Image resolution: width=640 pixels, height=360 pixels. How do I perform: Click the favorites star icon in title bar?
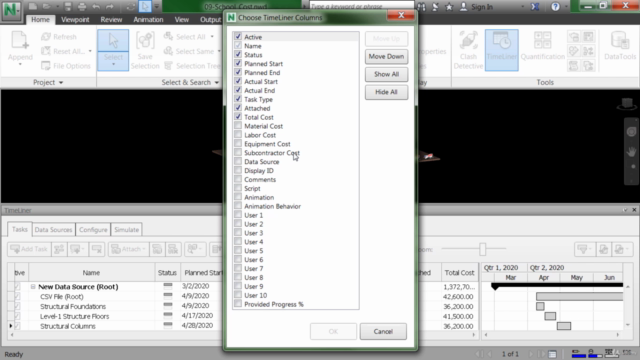449,7
